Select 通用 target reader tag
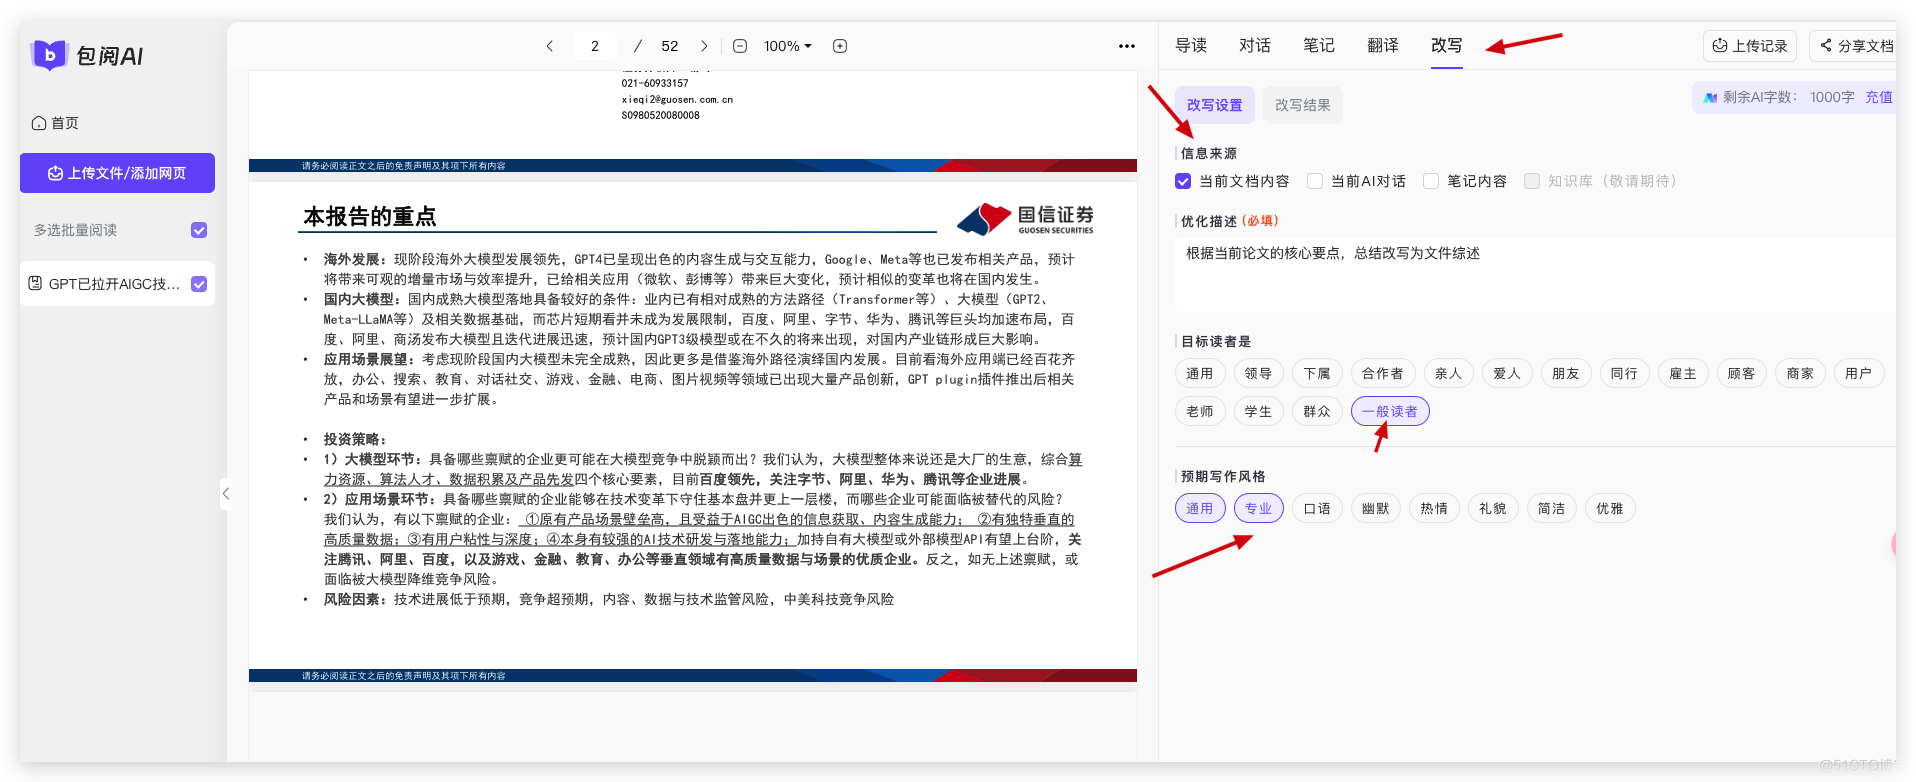This screenshot has width=1916, height=782. (1200, 373)
